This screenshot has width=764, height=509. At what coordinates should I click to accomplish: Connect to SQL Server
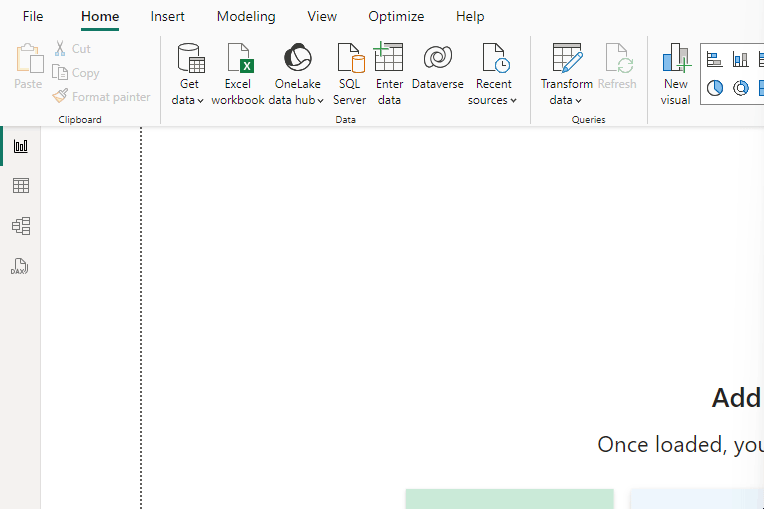coord(350,74)
